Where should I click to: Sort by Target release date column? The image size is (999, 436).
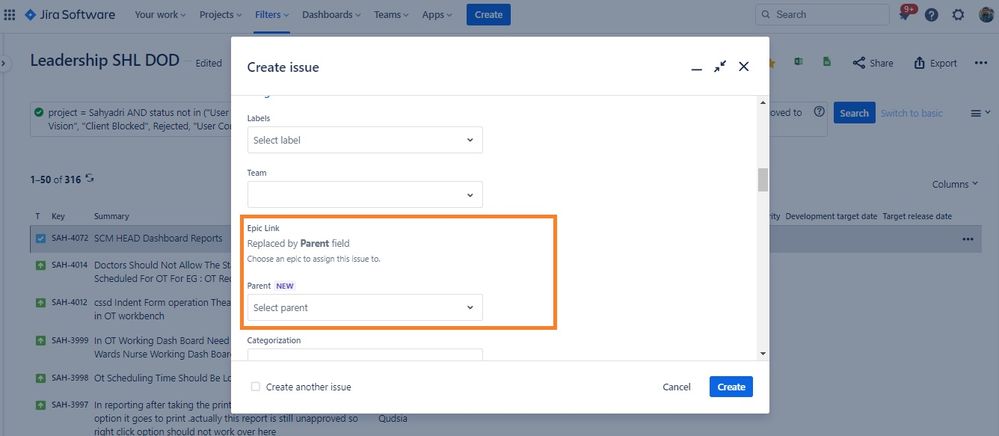tap(917, 216)
